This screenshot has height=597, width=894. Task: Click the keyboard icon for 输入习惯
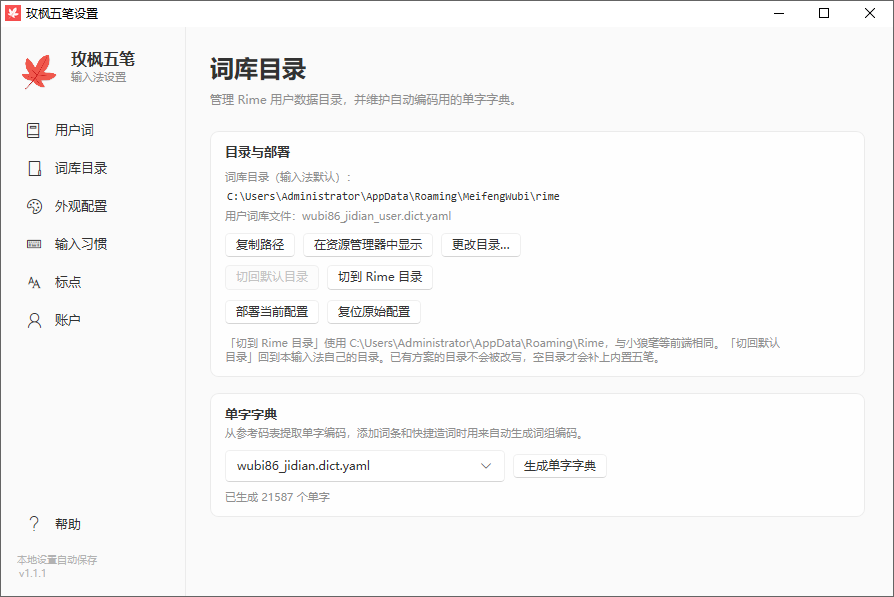point(34,244)
